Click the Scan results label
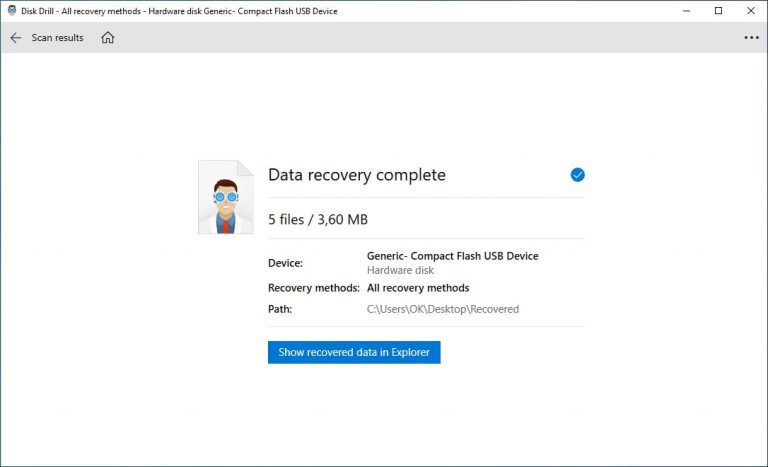The image size is (768, 467). point(57,38)
